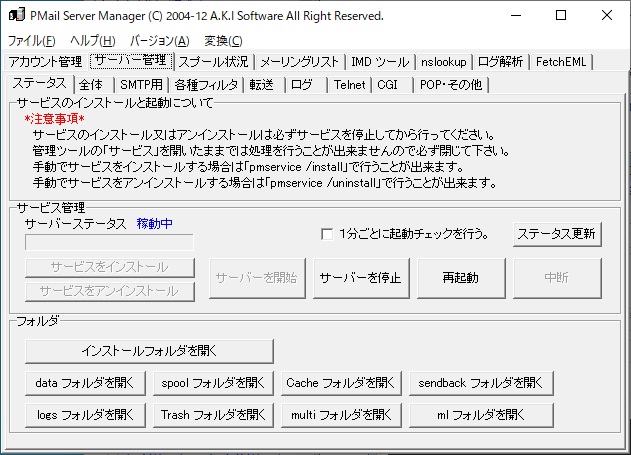The width and height of the screenshot is (631, 455).
Task: Open the SMTP用 sub-tab
Action: click(x=141, y=85)
